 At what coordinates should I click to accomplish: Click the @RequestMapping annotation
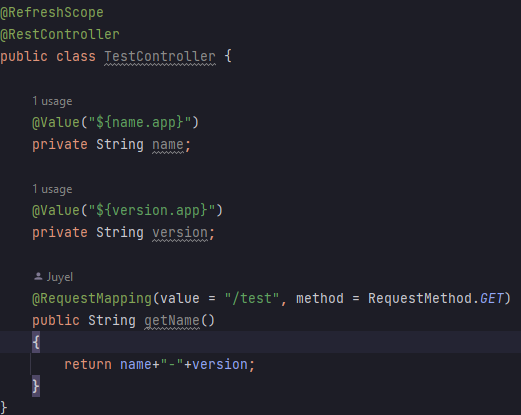[x=92, y=298]
